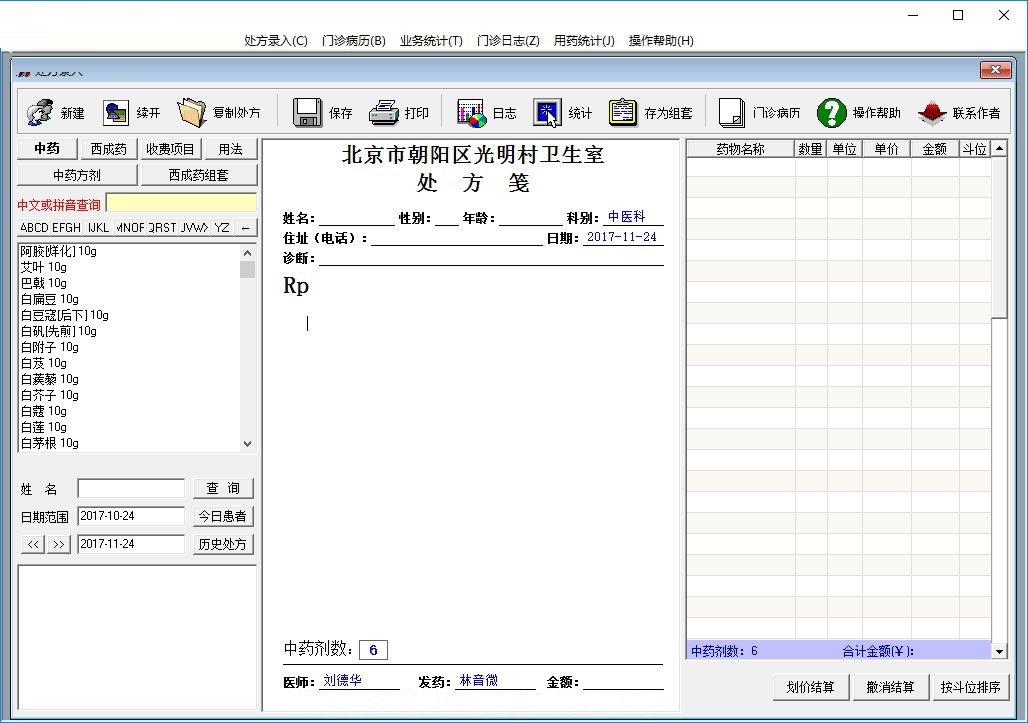The image size is (1028, 723).
Task: Click the 存为组套 clipboard icon
Action: click(x=623, y=113)
